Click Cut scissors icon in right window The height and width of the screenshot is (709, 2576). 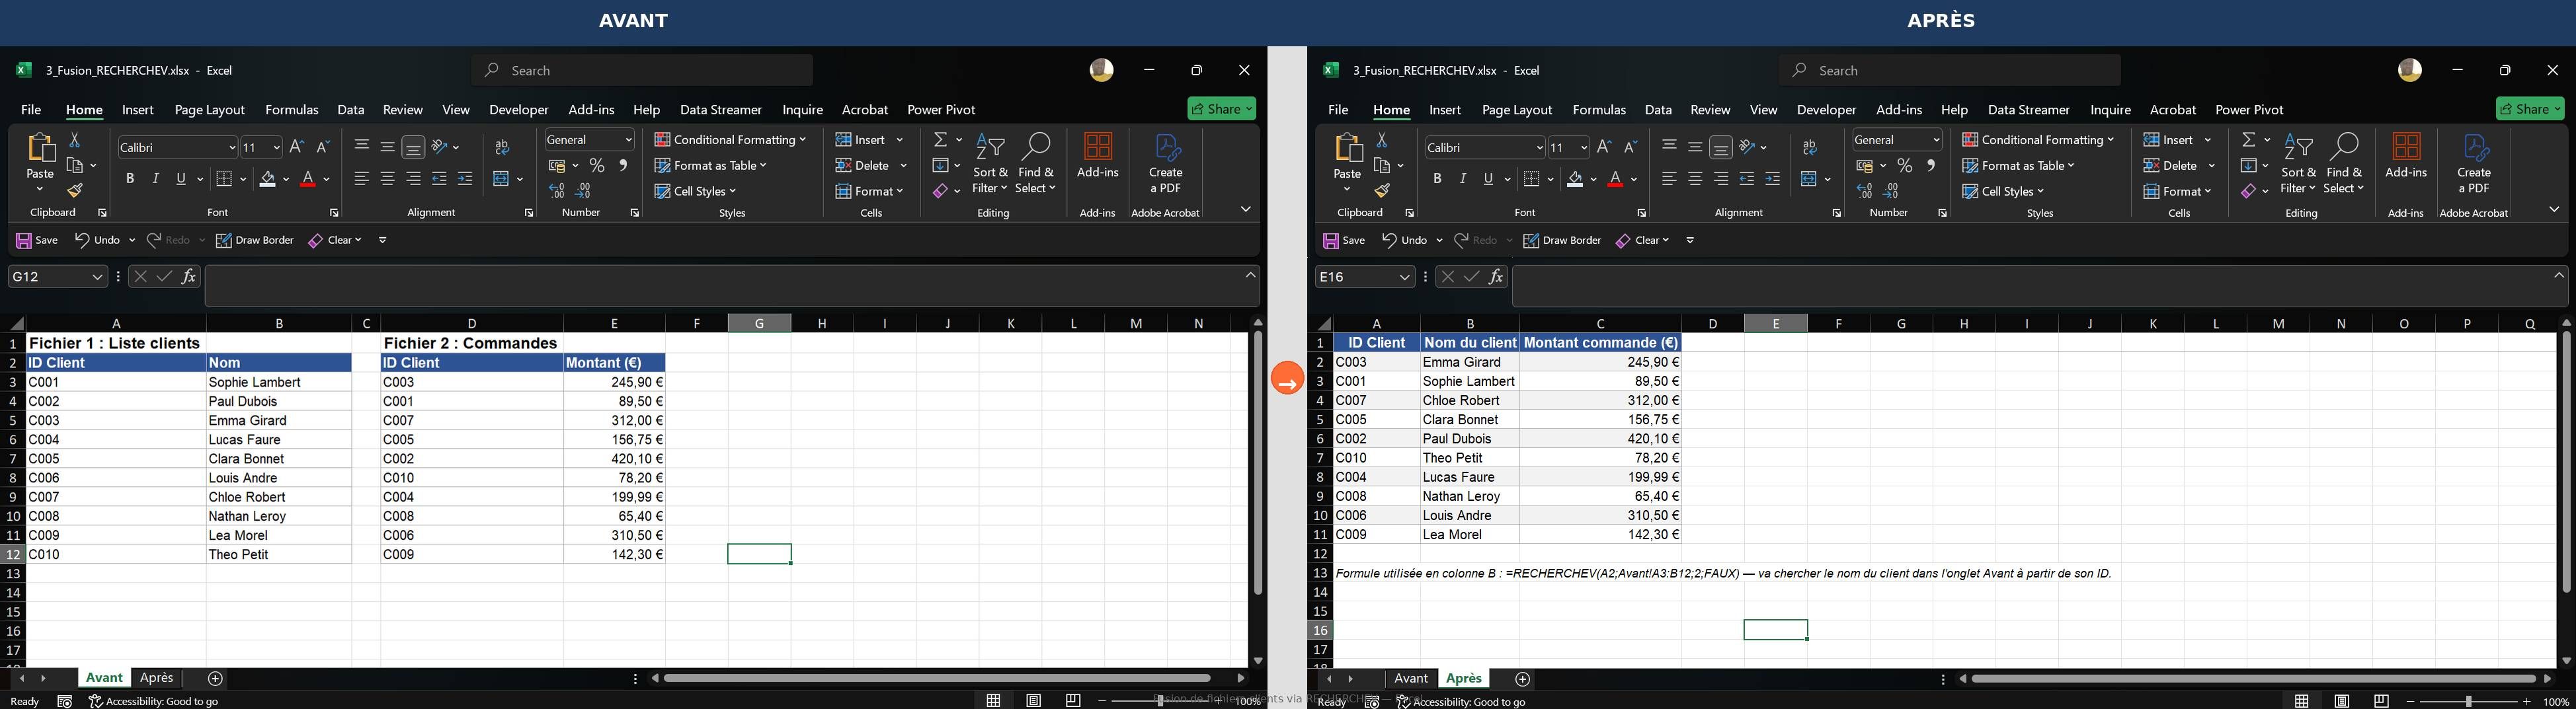pyautogui.click(x=1382, y=140)
